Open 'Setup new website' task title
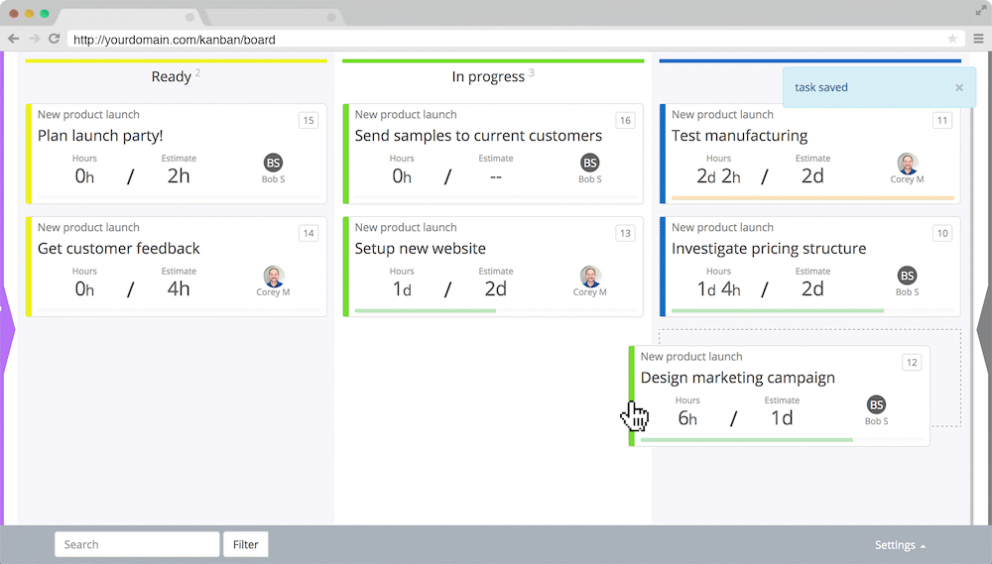 420,248
